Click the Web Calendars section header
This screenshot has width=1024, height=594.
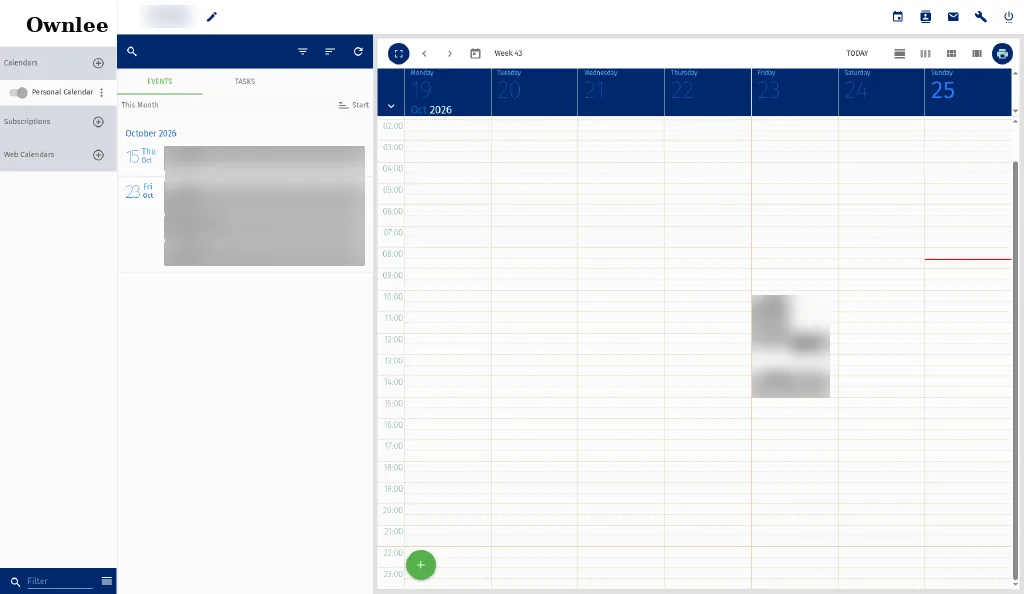point(58,155)
